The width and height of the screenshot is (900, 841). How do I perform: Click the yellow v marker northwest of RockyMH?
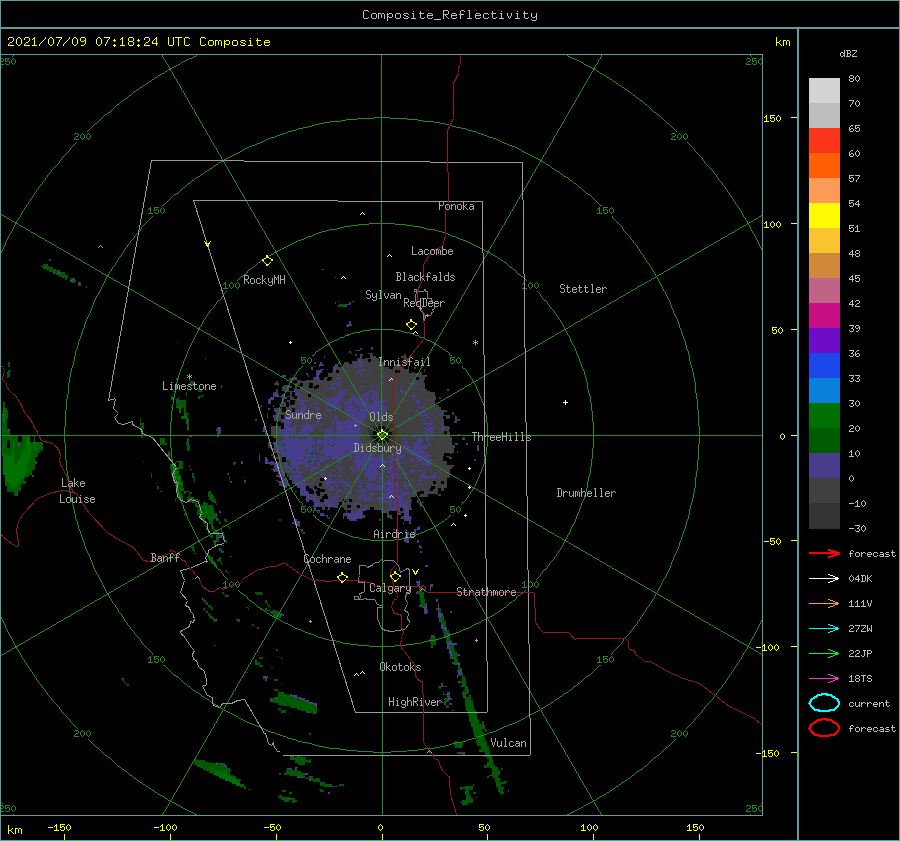(x=208, y=244)
